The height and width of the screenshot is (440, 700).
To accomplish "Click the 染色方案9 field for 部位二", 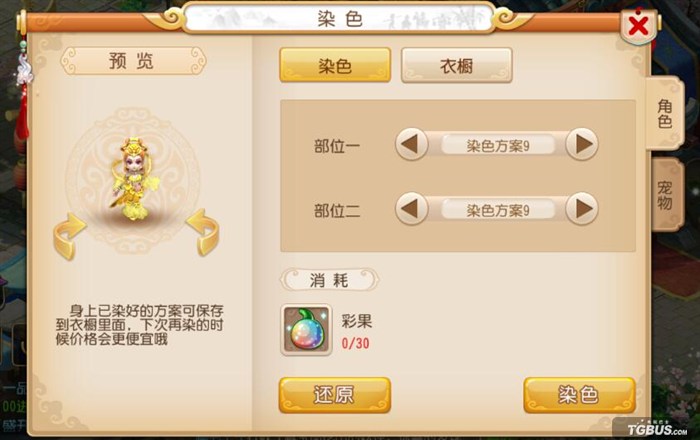I will pyautogui.click(x=498, y=210).
